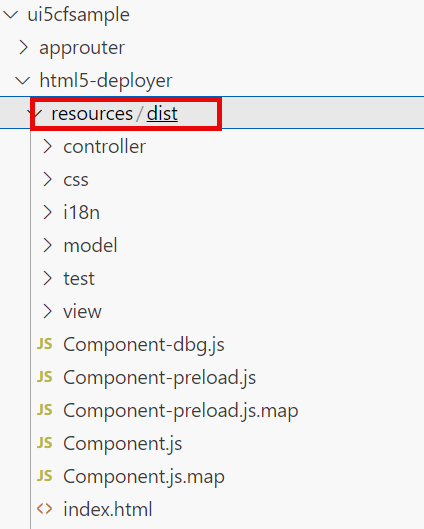The image size is (424, 529).
Task: Open the view folder
Action: point(82,311)
